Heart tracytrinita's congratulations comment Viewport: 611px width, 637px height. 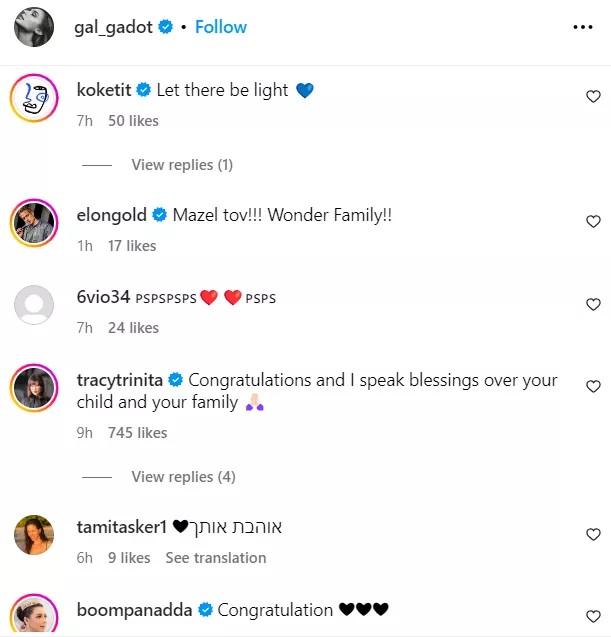(593, 387)
